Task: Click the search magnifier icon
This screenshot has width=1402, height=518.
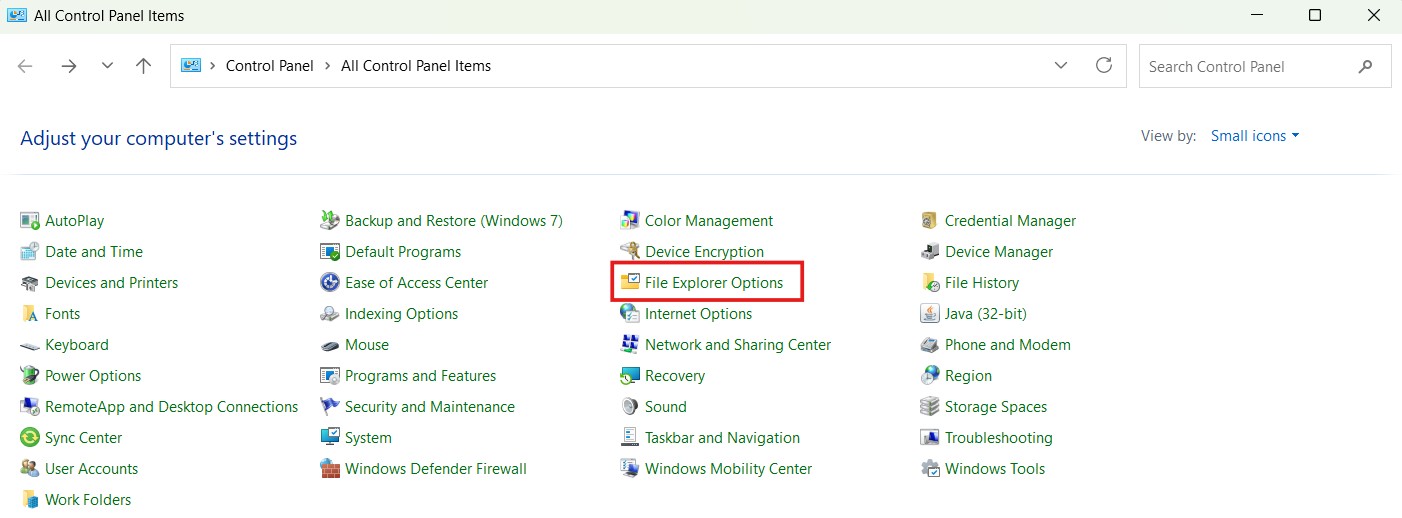Action: 1366,66
